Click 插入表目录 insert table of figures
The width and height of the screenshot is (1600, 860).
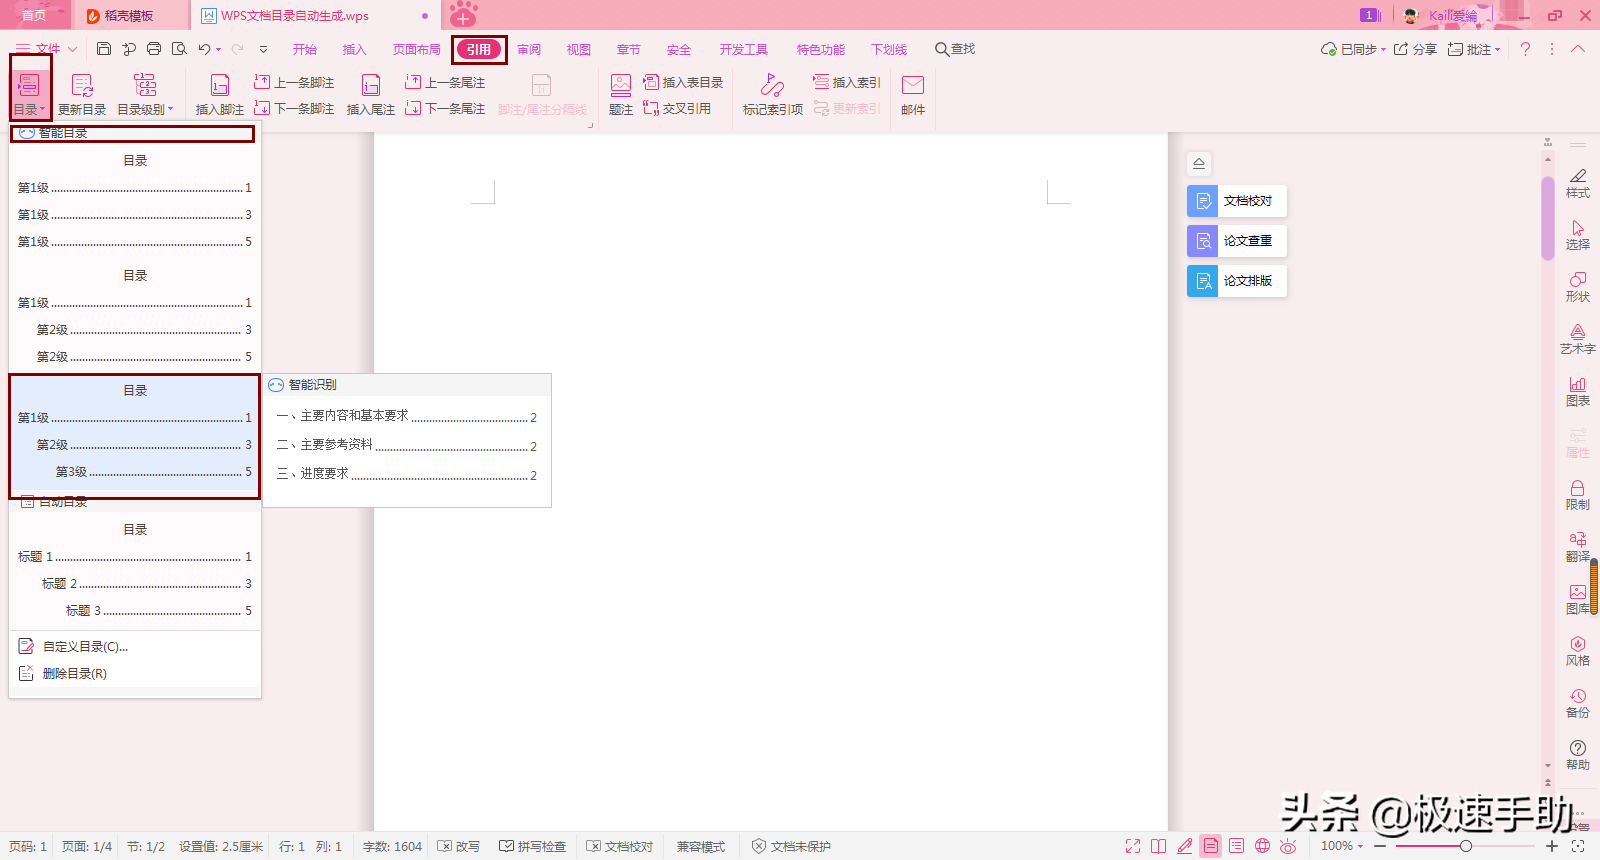pos(683,82)
